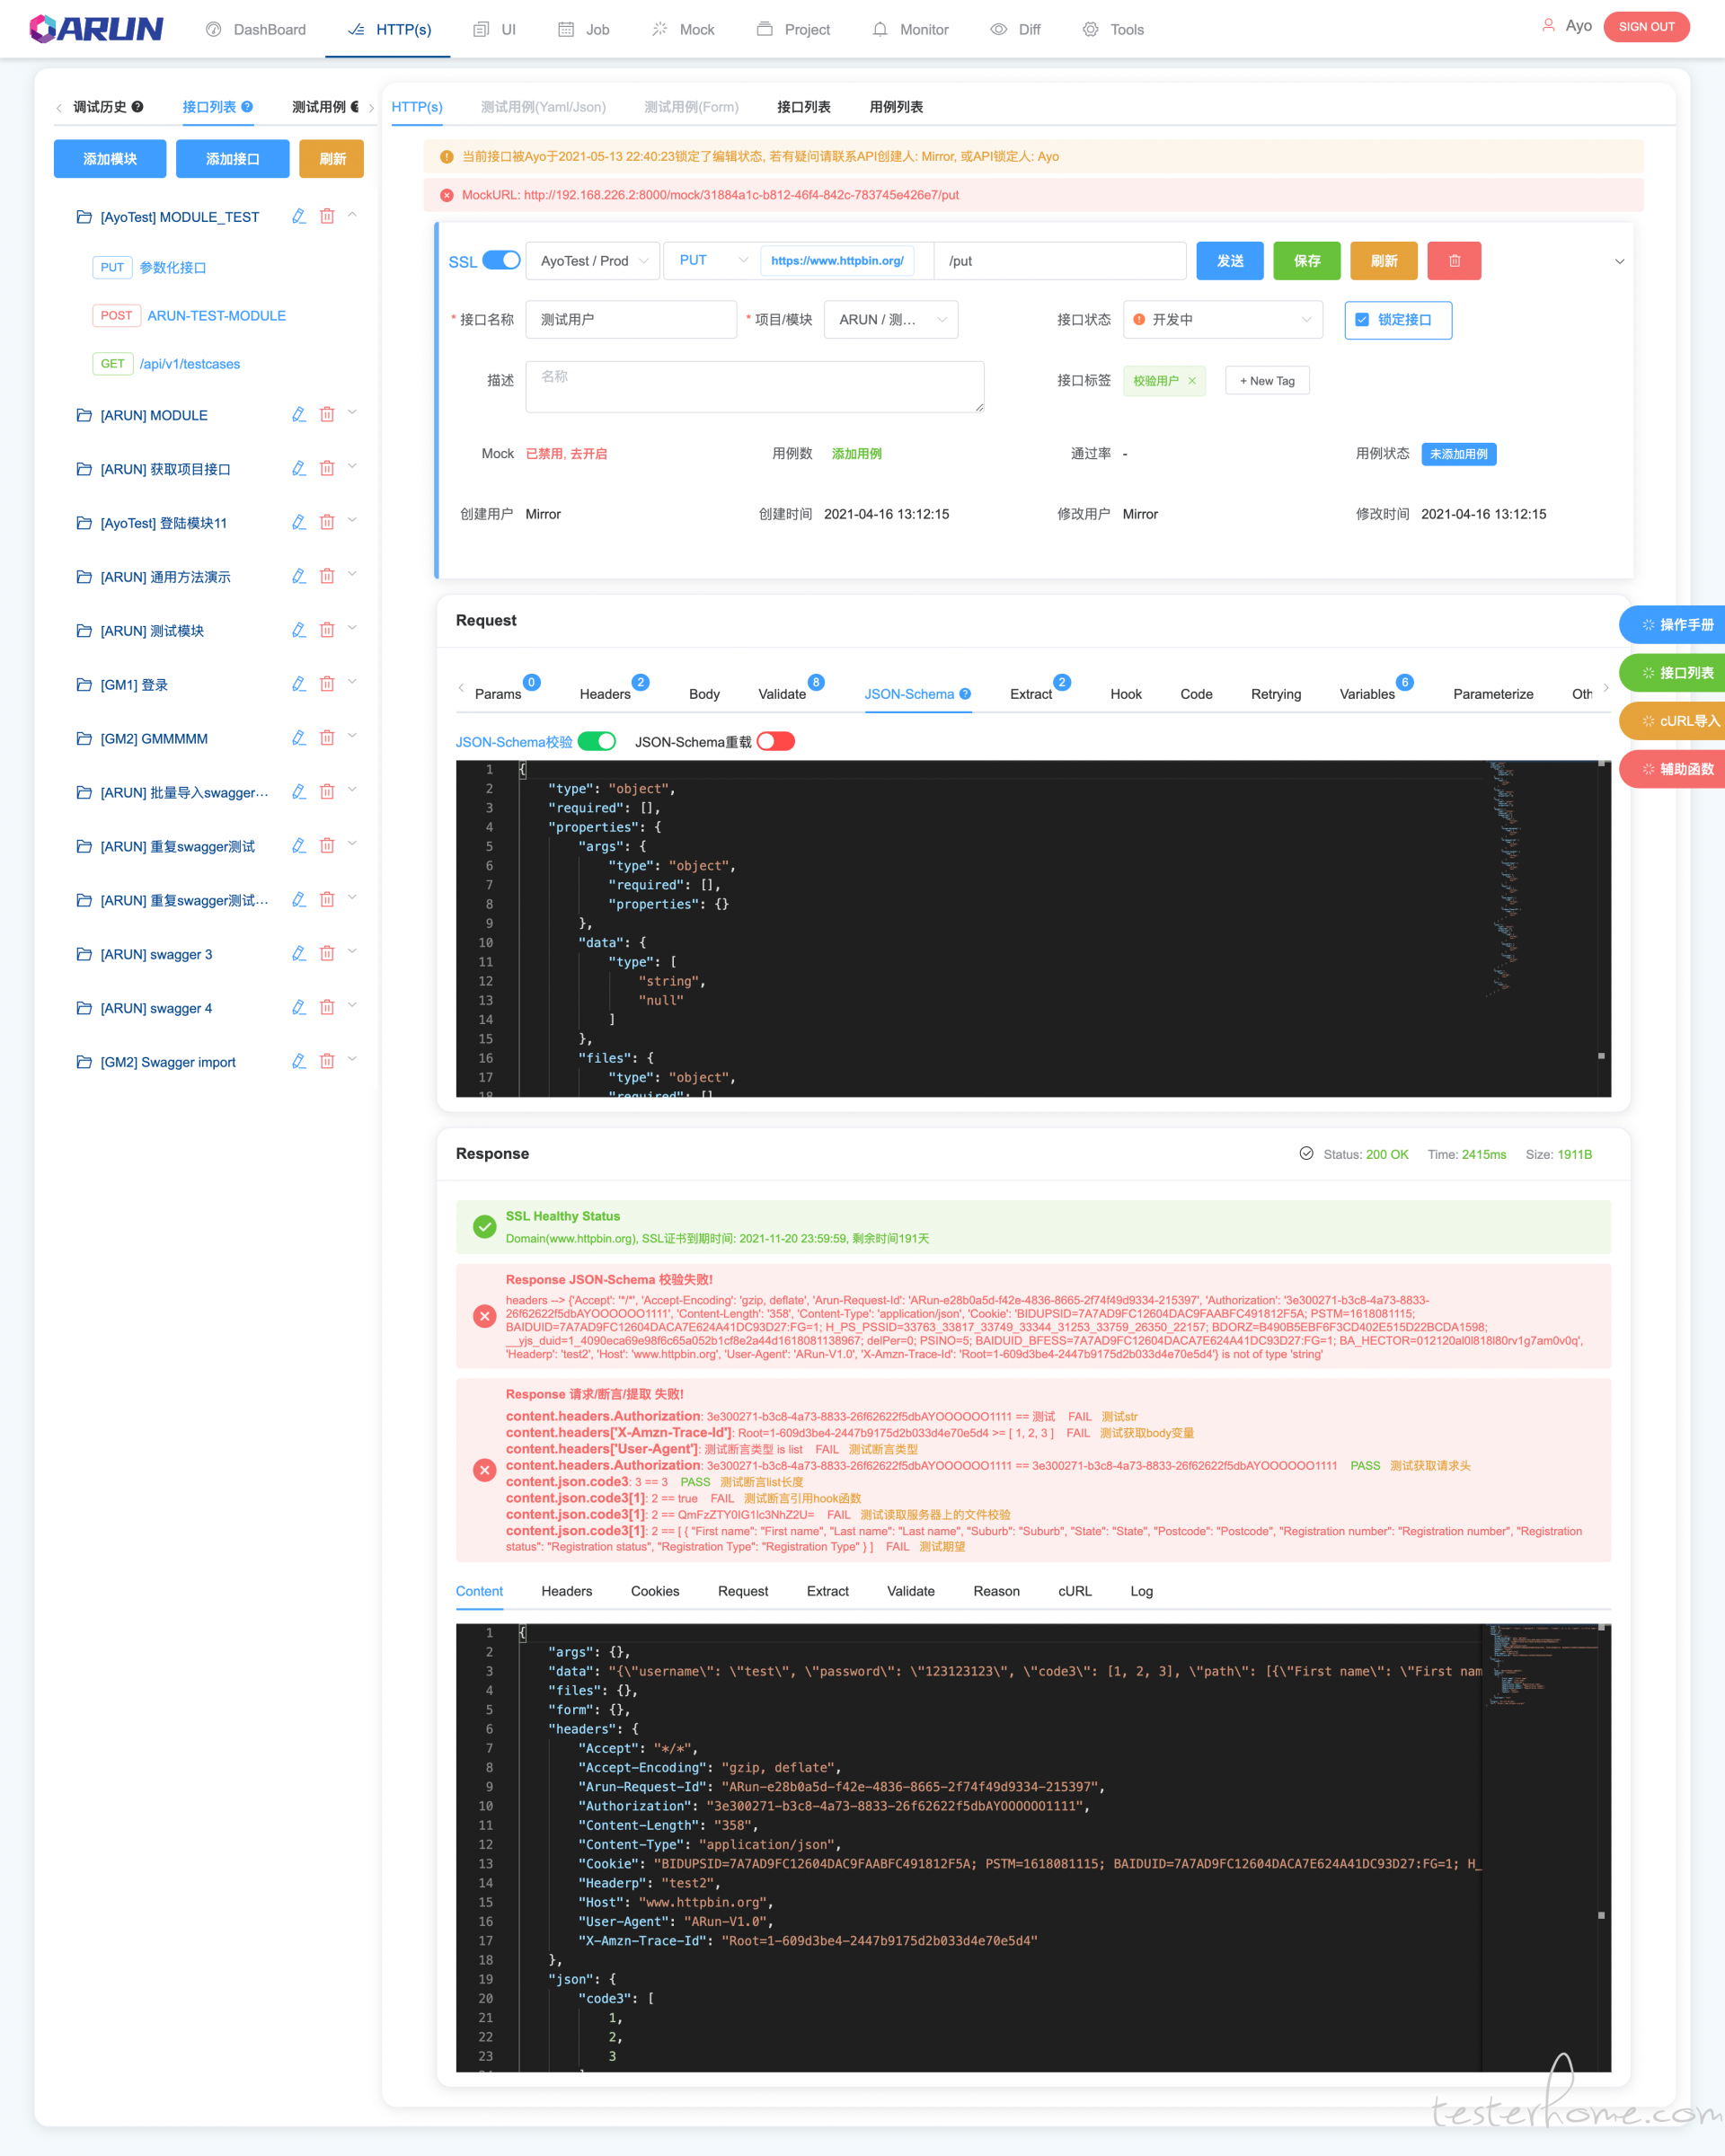Open the cURL导入 side button
The width and height of the screenshot is (1725, 2156).
point(1673,721)
